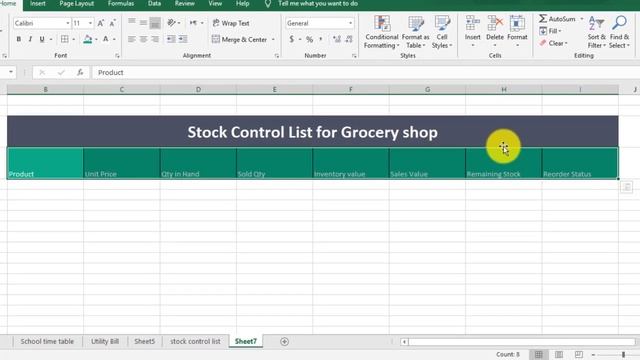
Task: Add a new sheet plus icon
Action: coord(284,342)
